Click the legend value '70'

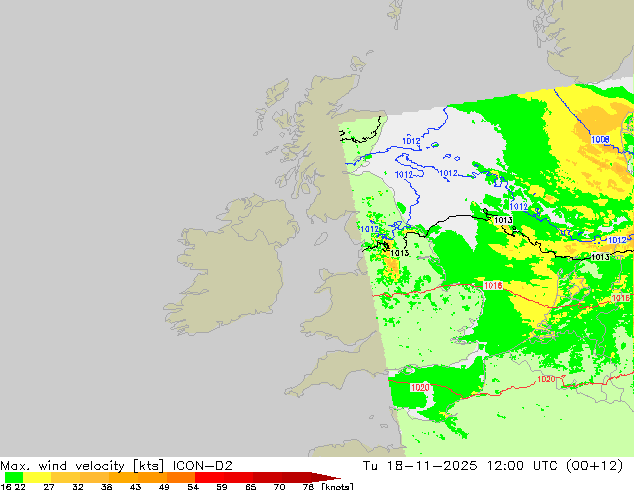[279, 486]
